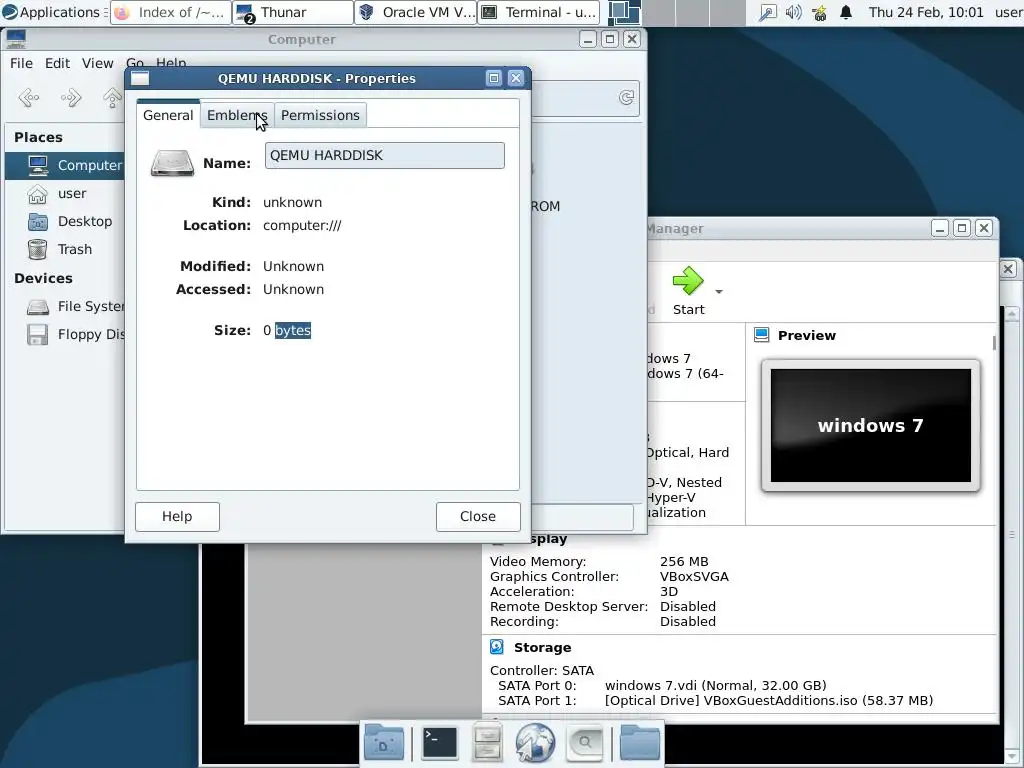
Task: Click the Preview section heading
Action: [x=807, y=336]
